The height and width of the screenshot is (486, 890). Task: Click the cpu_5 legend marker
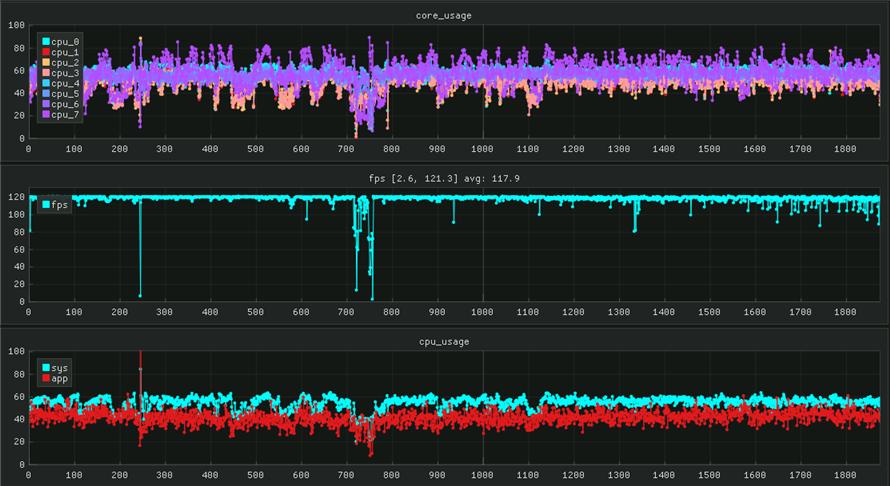45,94
